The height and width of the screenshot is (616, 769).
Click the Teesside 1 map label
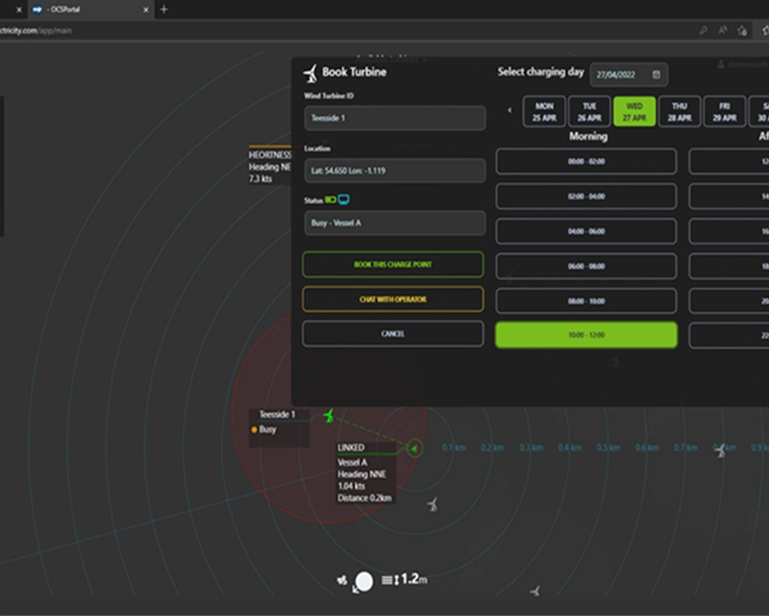point(277,414)
